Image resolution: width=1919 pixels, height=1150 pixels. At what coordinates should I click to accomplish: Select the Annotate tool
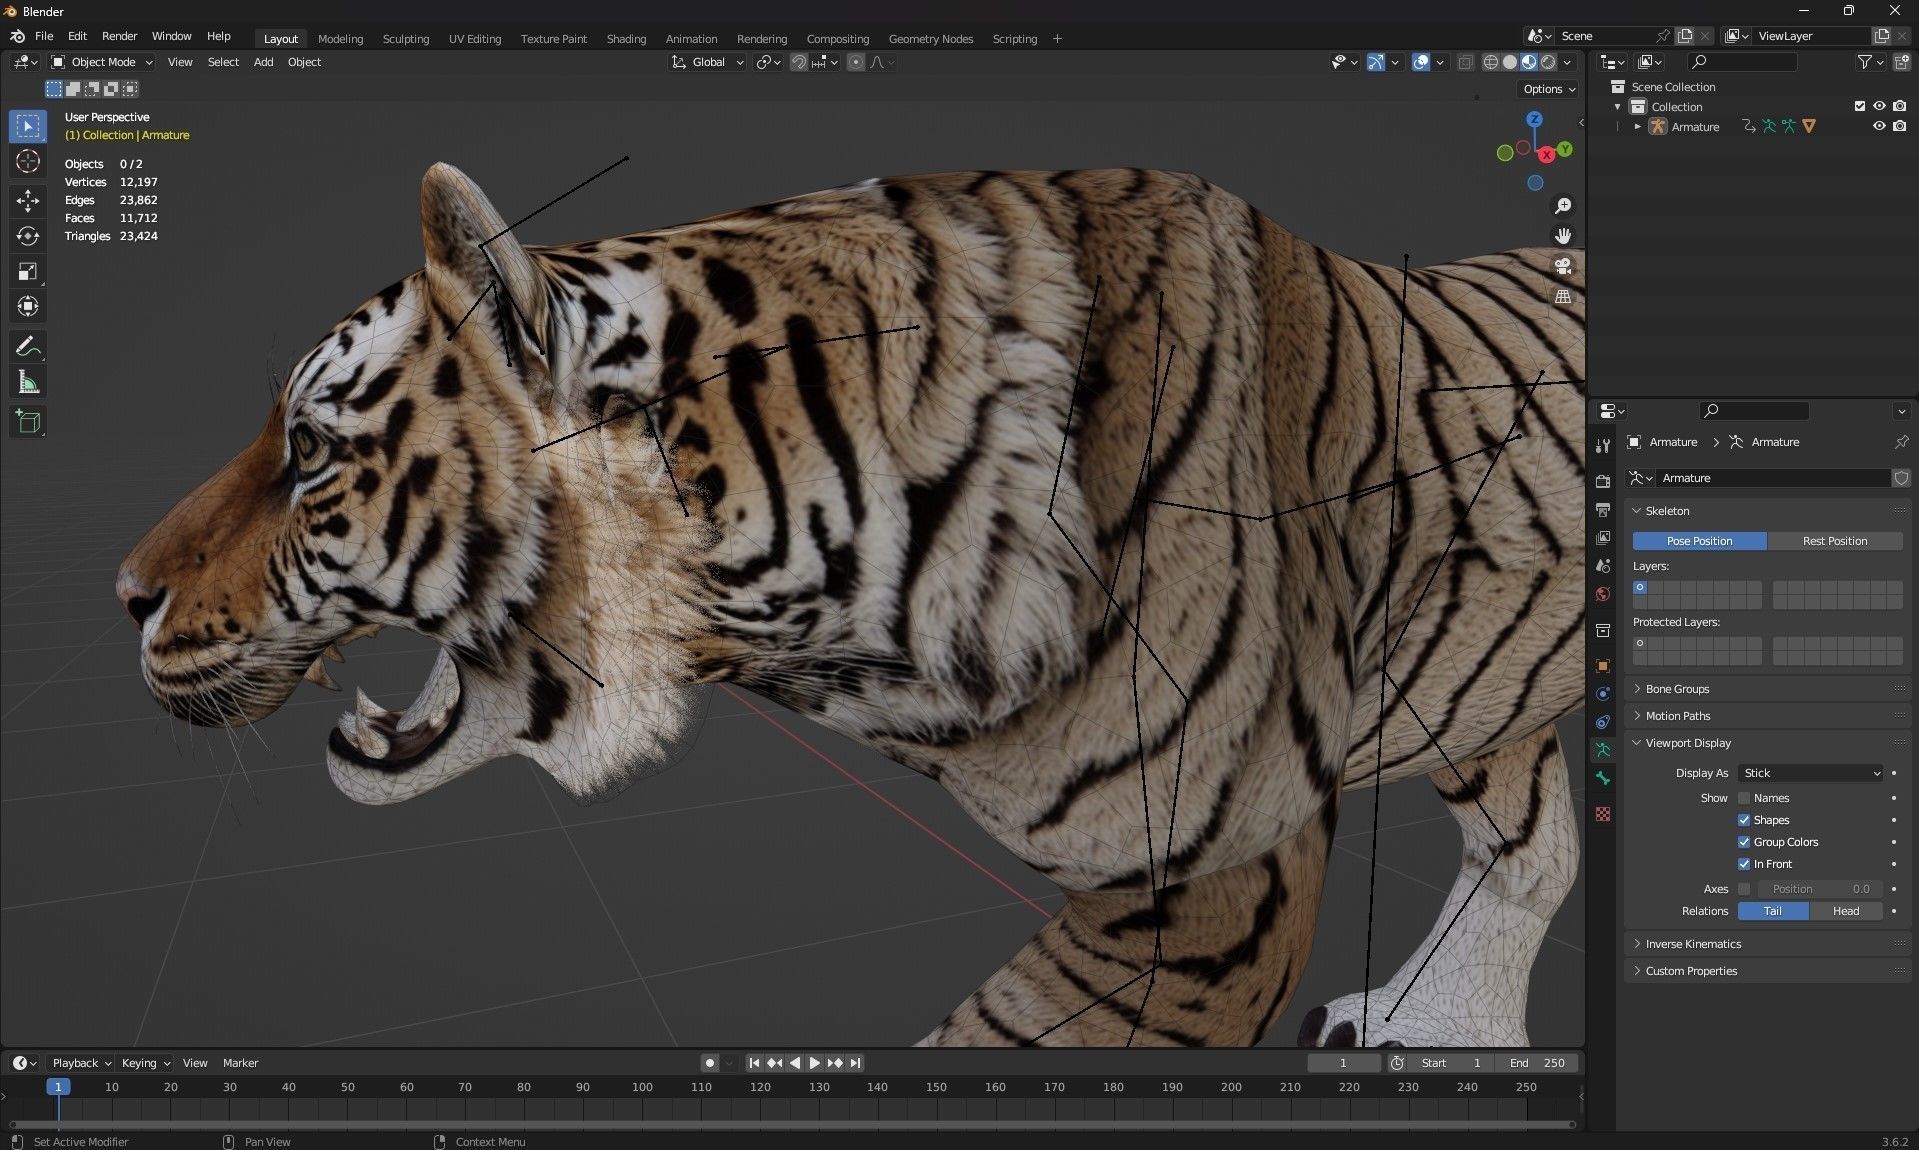coord(28,347)
